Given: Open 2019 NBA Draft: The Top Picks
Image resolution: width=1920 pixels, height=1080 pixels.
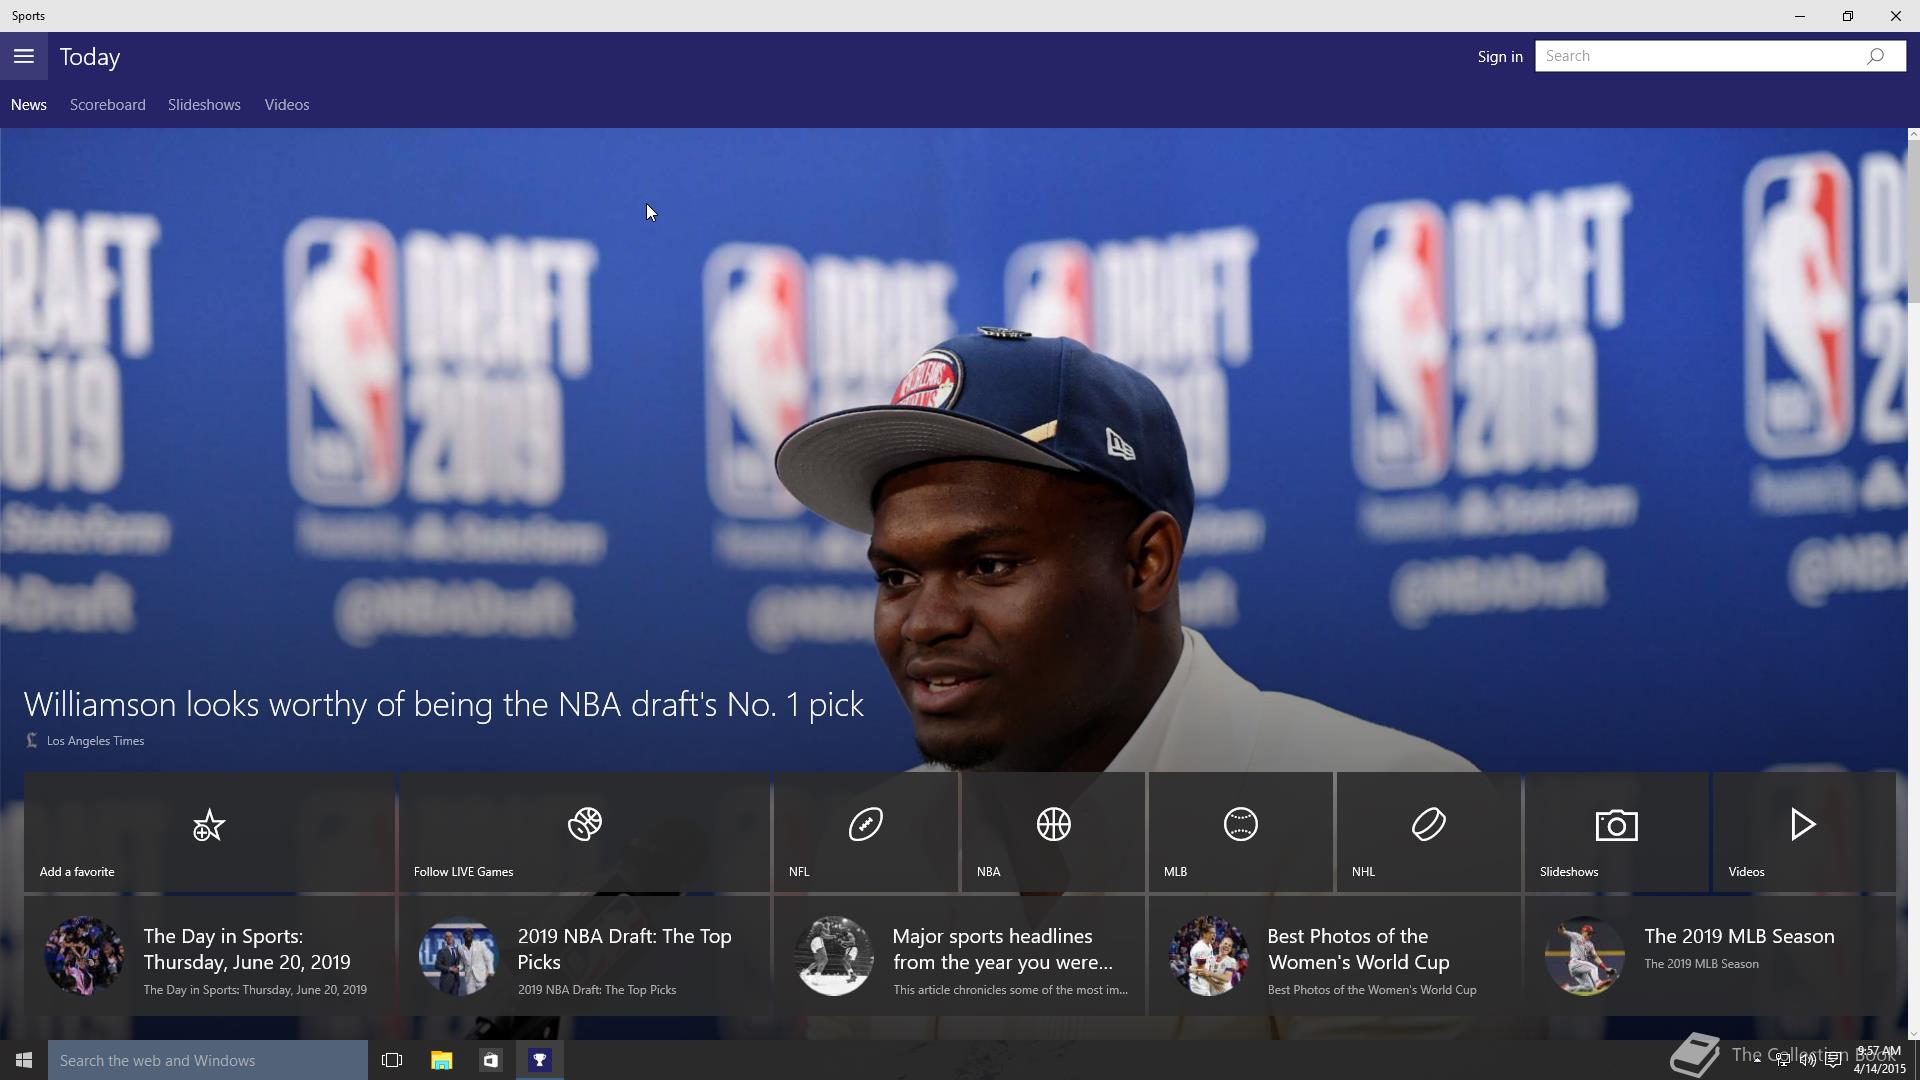Looking at the screenshot, I should 584,956.
